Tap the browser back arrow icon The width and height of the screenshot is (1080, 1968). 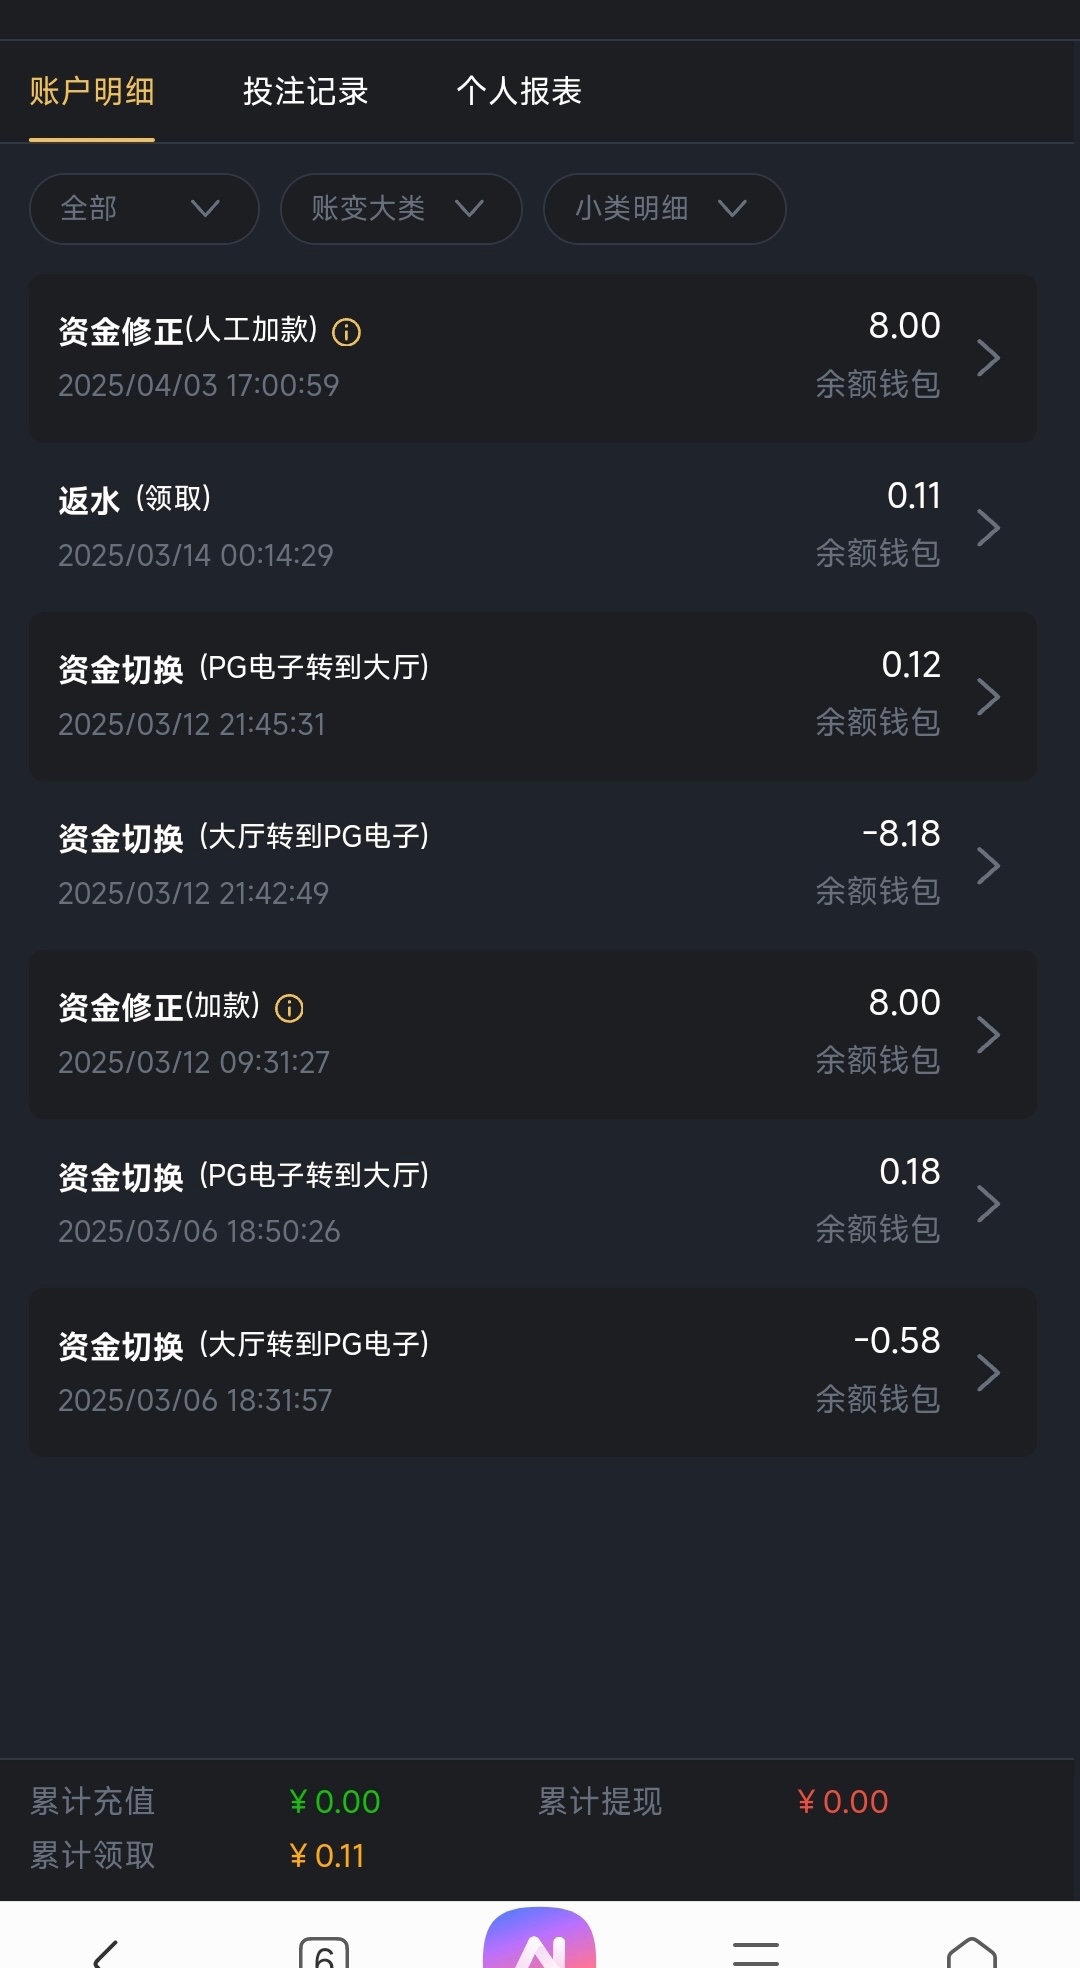pyautogui.click(x=106, y=1951)
